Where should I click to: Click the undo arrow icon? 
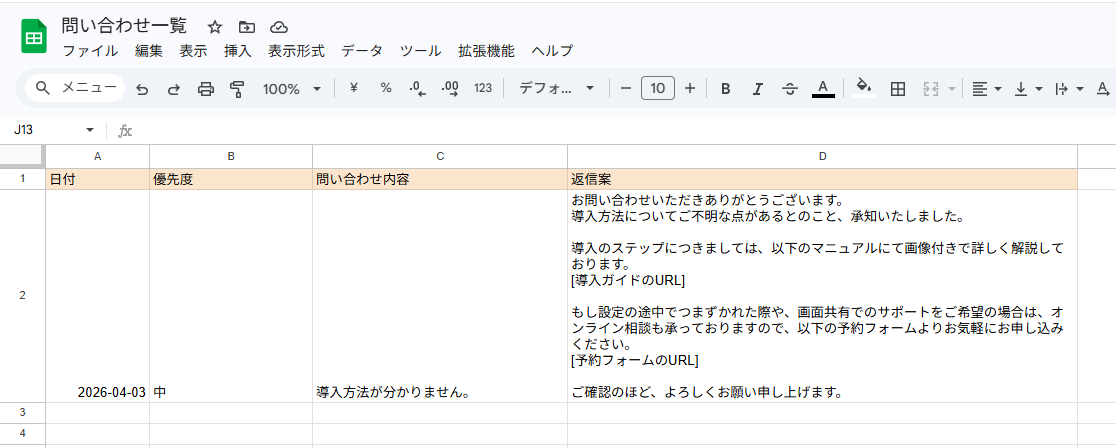coord(142,89)
